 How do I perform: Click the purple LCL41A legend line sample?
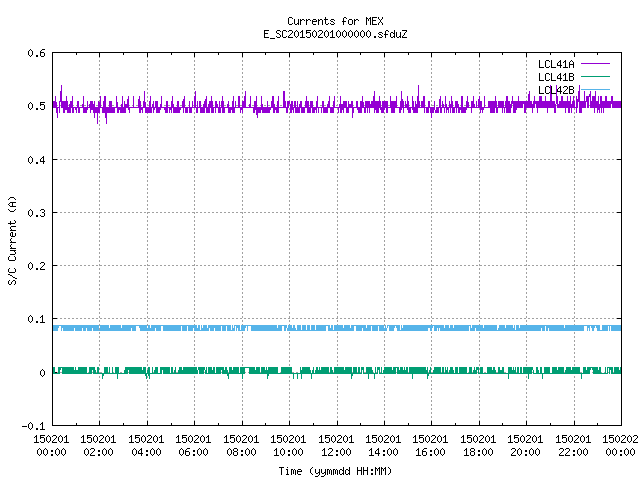[x=595, y=64]
